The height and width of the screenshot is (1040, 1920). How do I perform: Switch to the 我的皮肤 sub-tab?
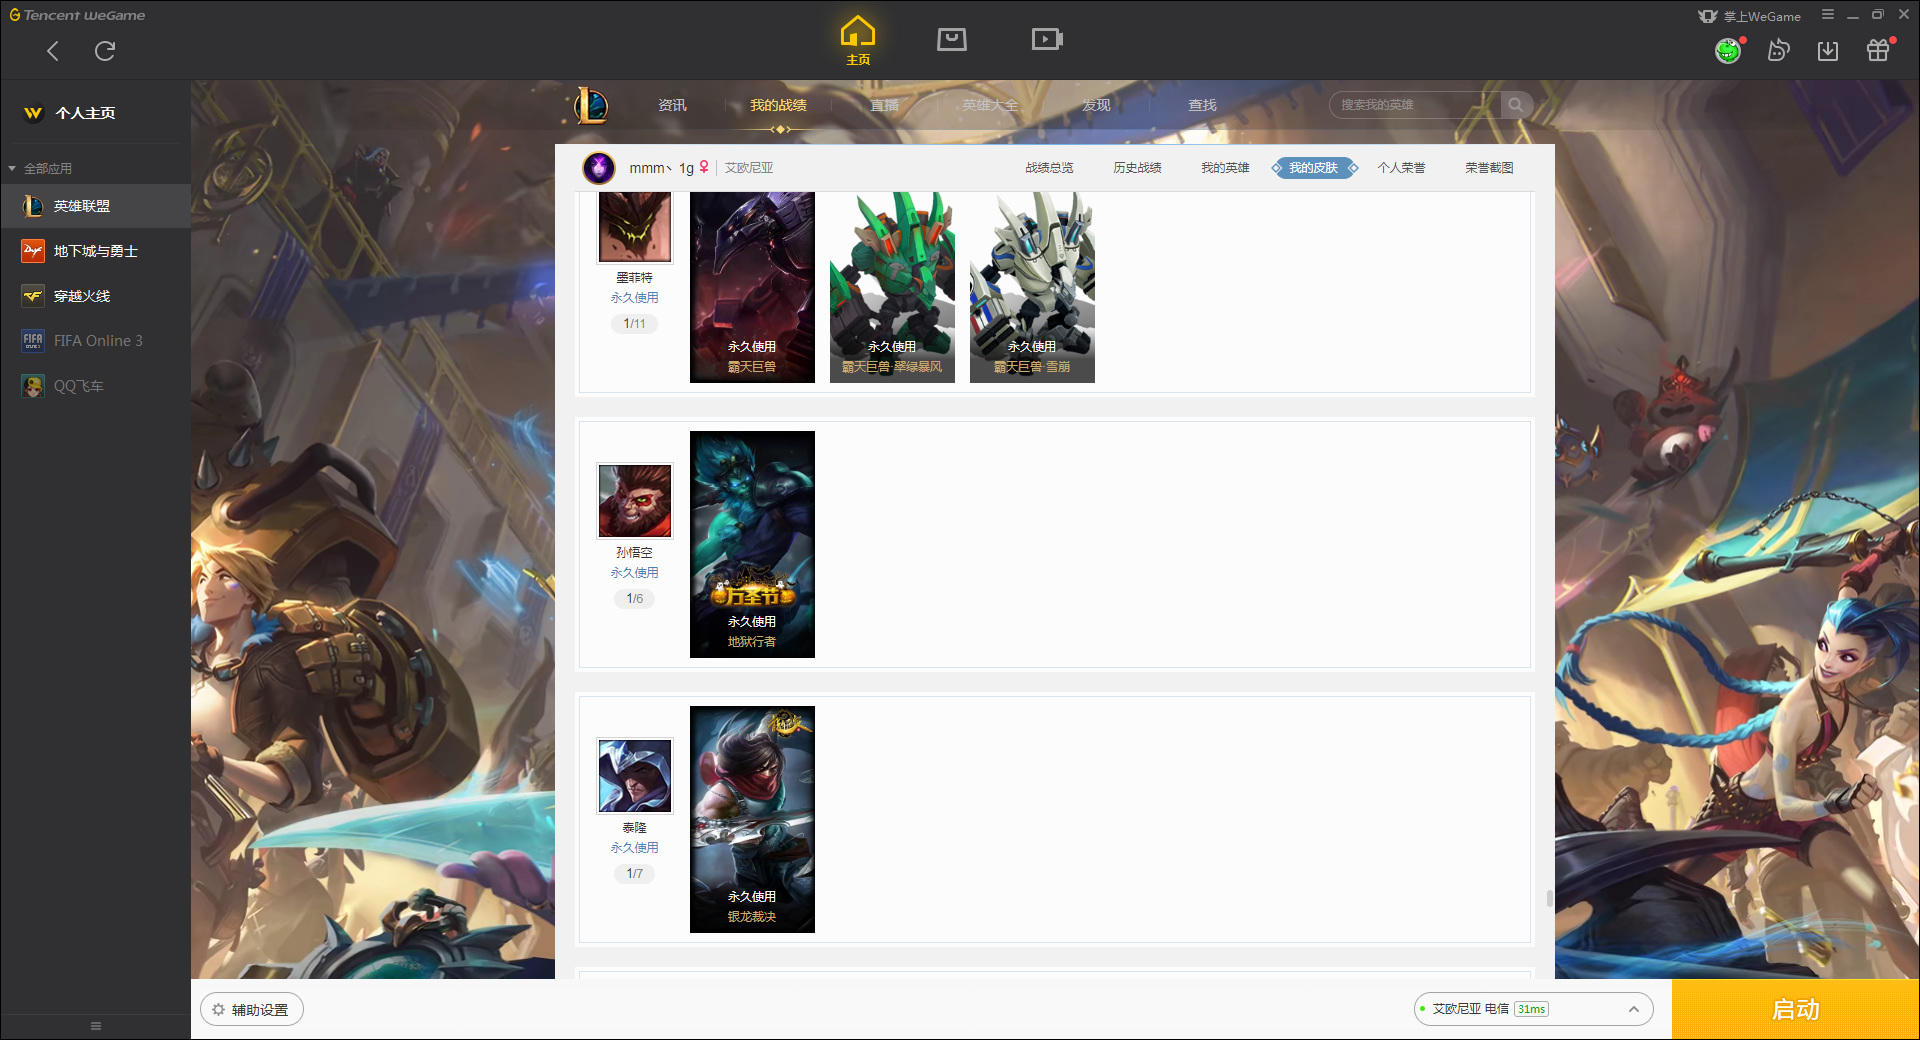click(1314, 168)
